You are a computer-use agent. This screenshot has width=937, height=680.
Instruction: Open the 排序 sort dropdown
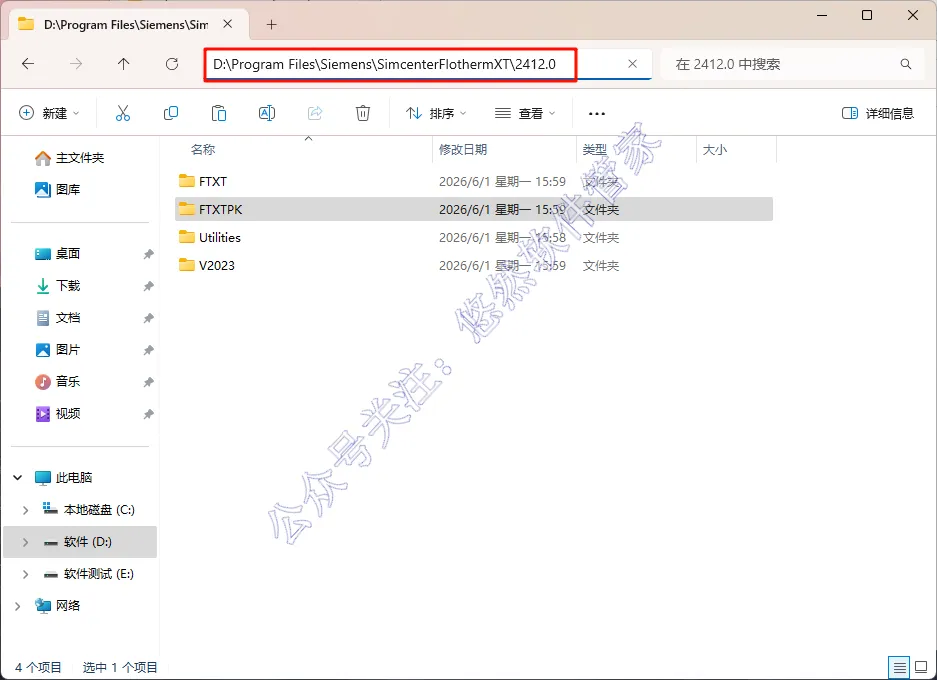[436, 113]
